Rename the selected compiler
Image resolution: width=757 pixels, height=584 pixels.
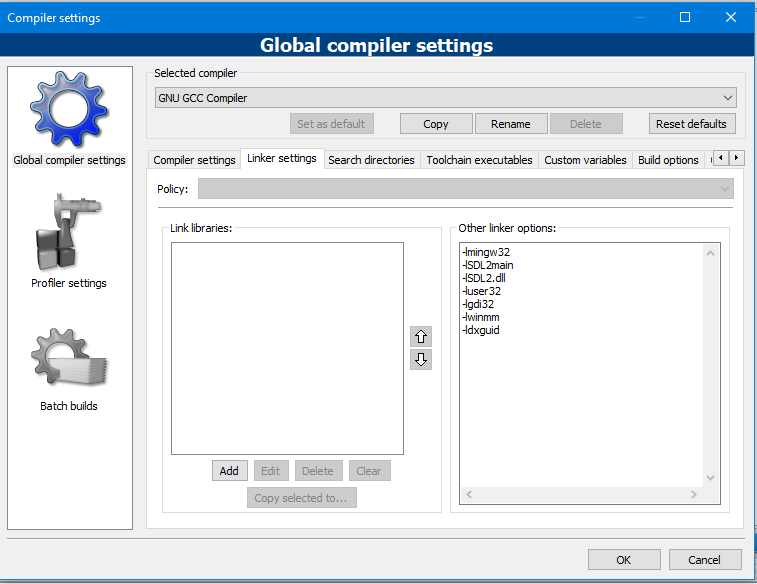(x=511, y=124)
